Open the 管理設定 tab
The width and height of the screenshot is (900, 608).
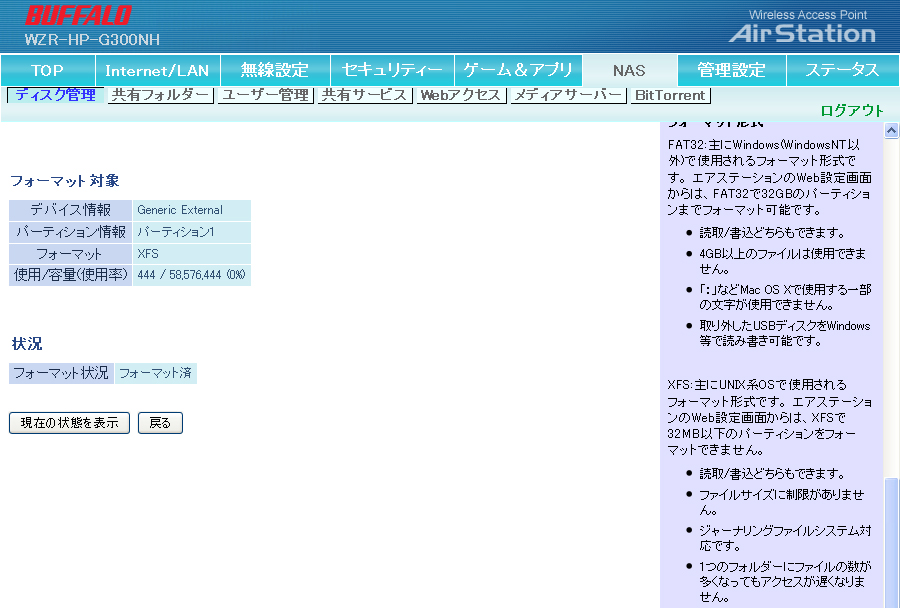click(731, 70)
